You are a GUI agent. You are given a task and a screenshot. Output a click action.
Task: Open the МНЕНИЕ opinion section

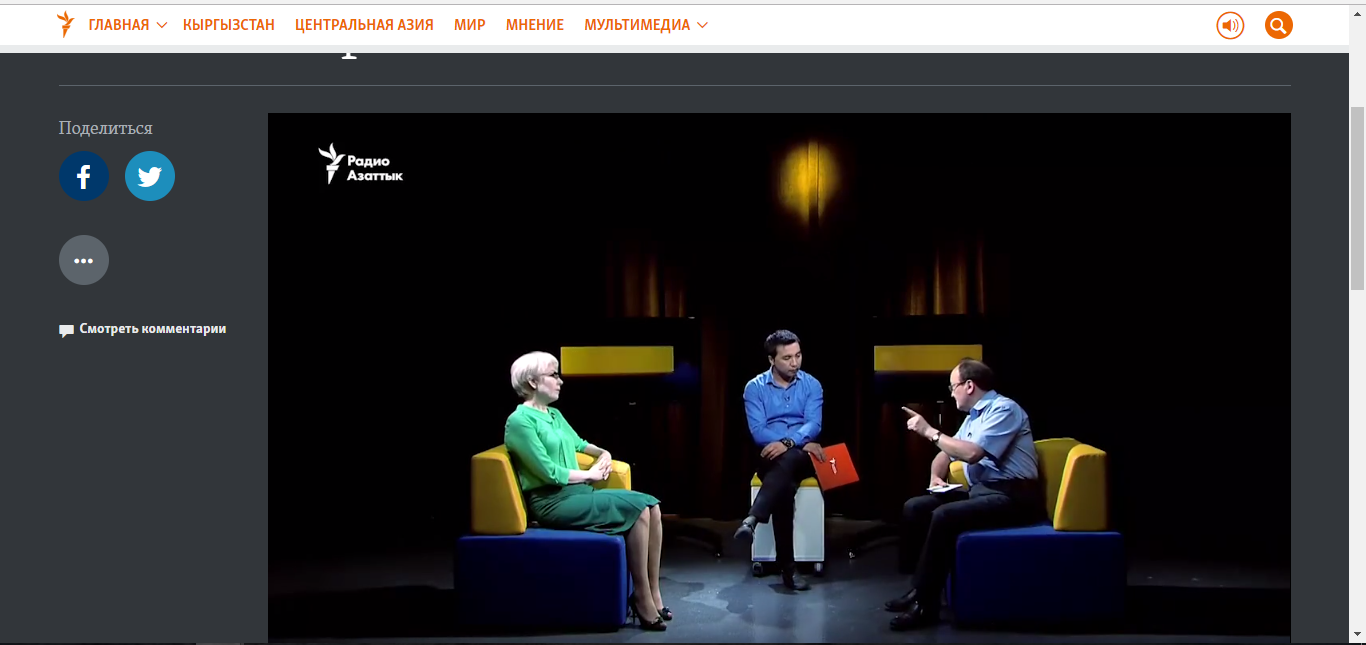click(x=534, y=25)
